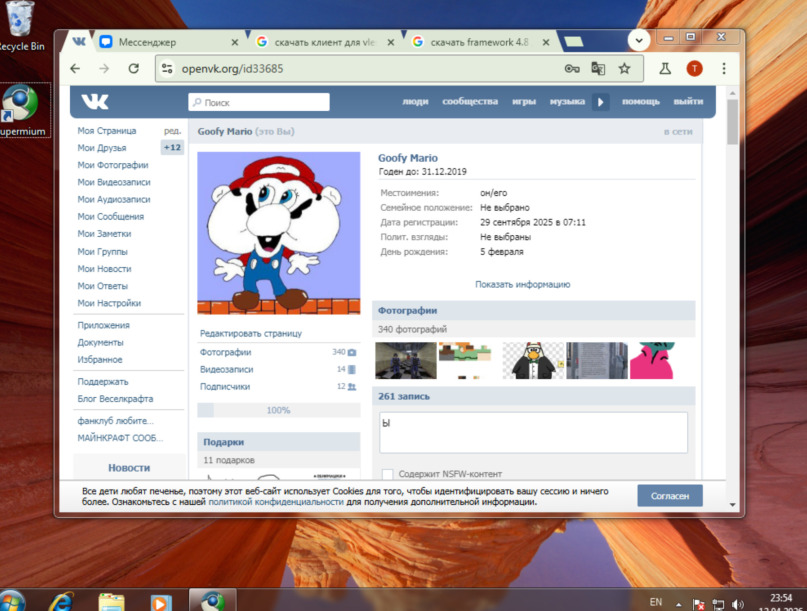Click ред. next to Моя Страница
The width and height of the screenshot is (807, 611).
(x=172, y=131)
